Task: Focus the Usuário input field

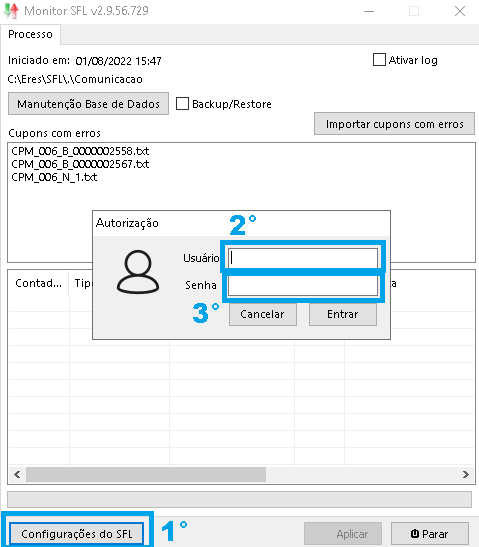Action: click(x=303, y=258)
